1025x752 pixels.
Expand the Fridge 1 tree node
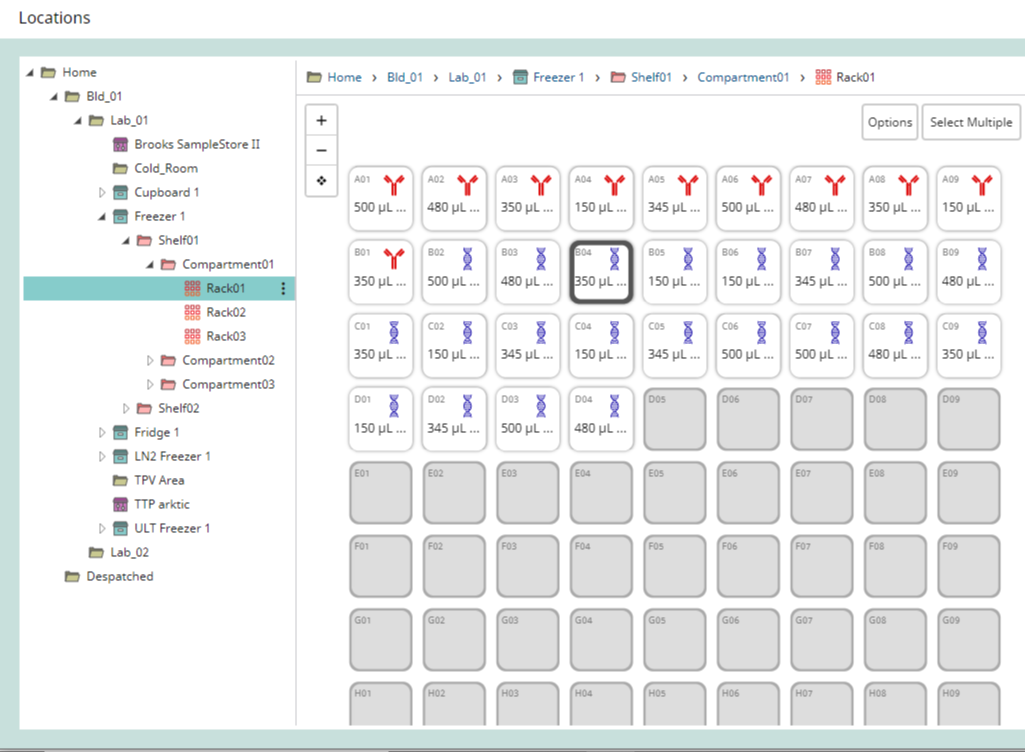click(102, 432)
